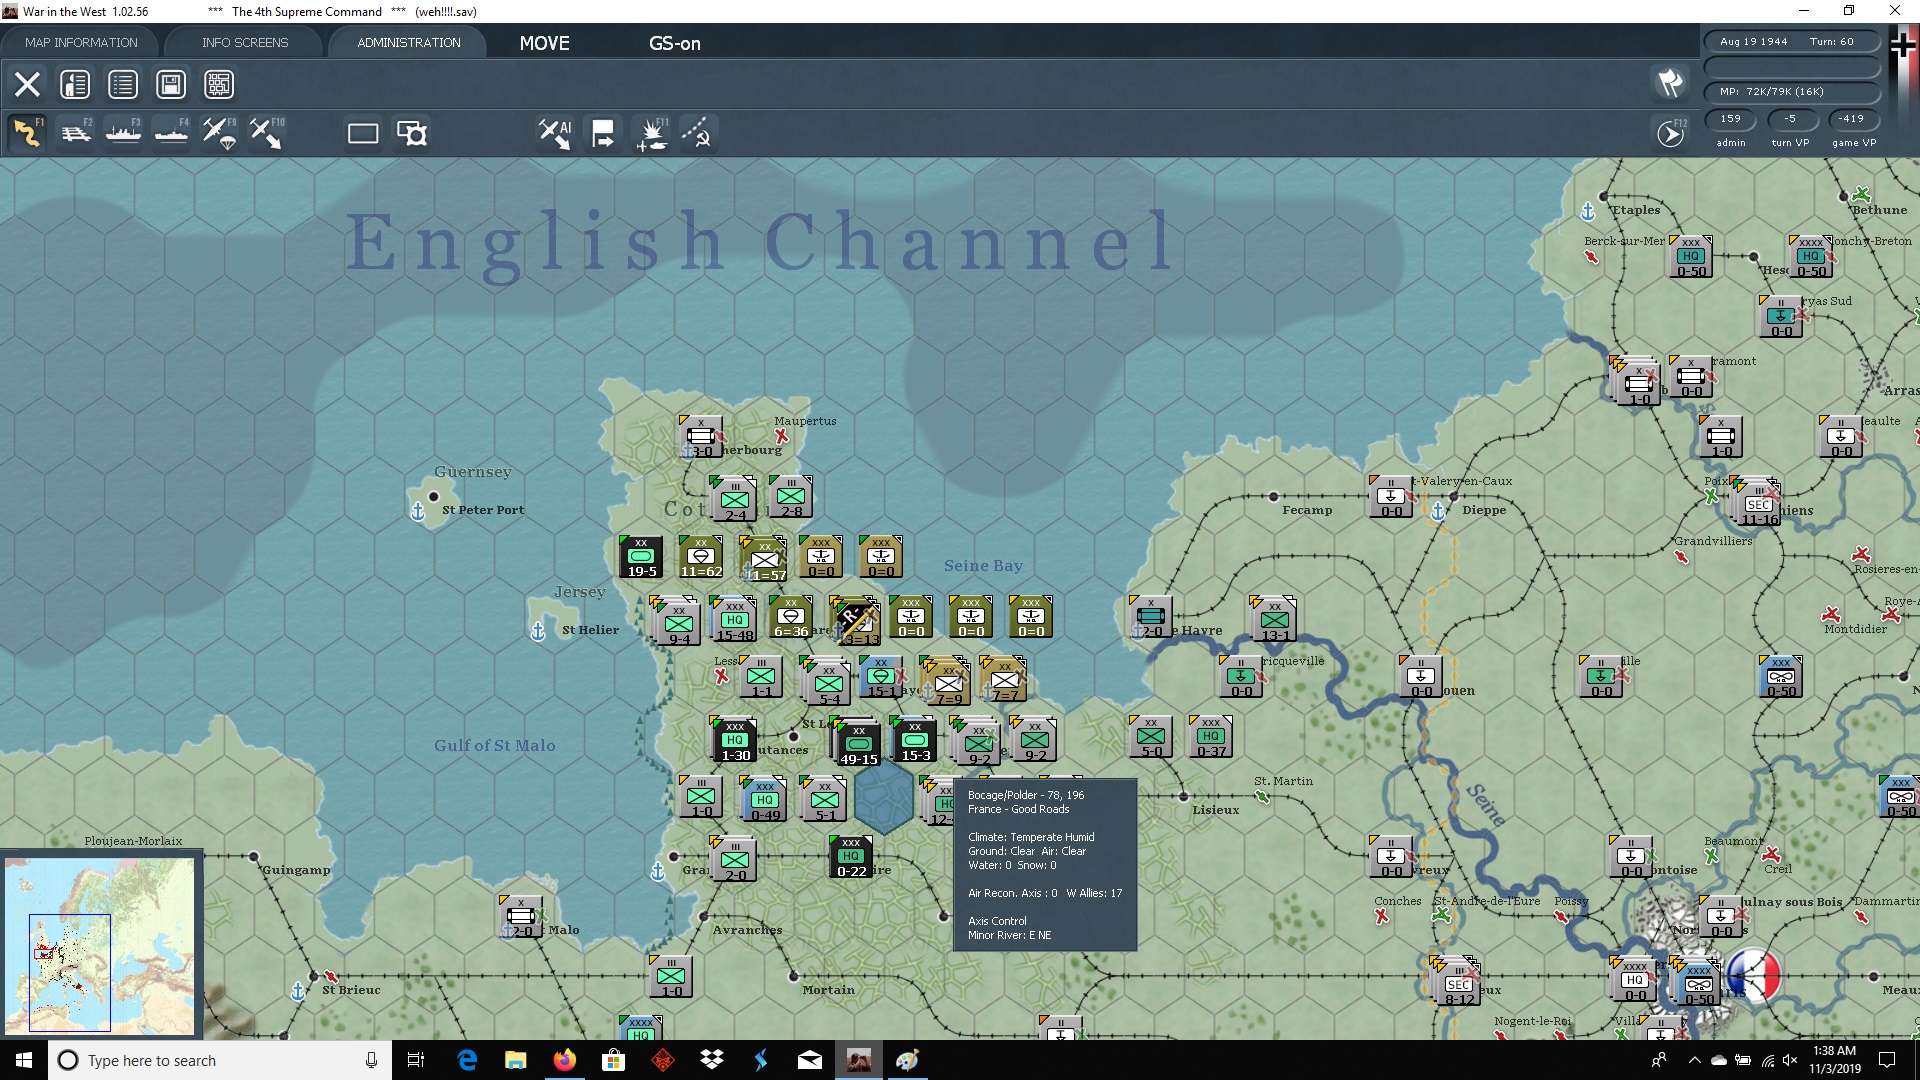Click the minimap of Europe thumbnail

100,945
